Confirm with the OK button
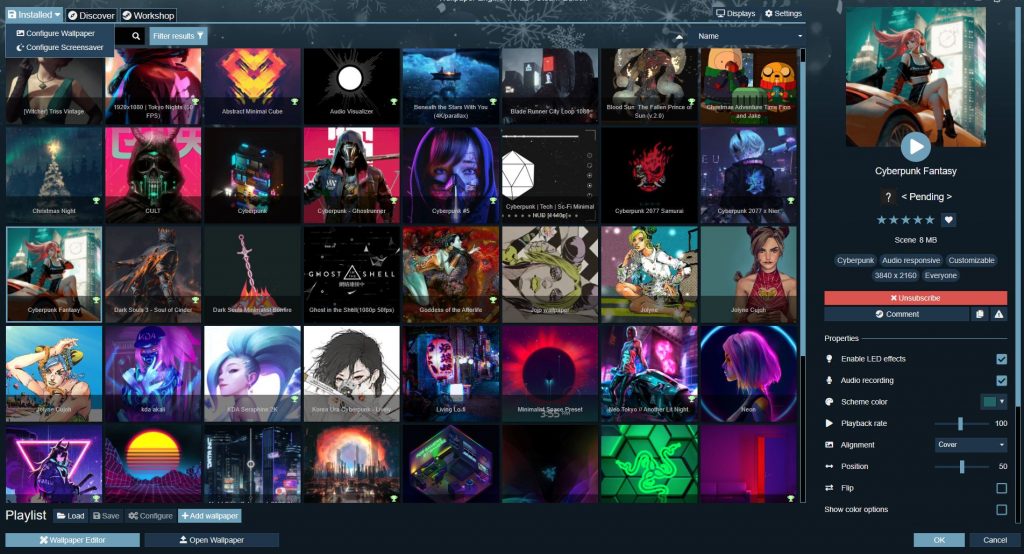 click(939, 540)
